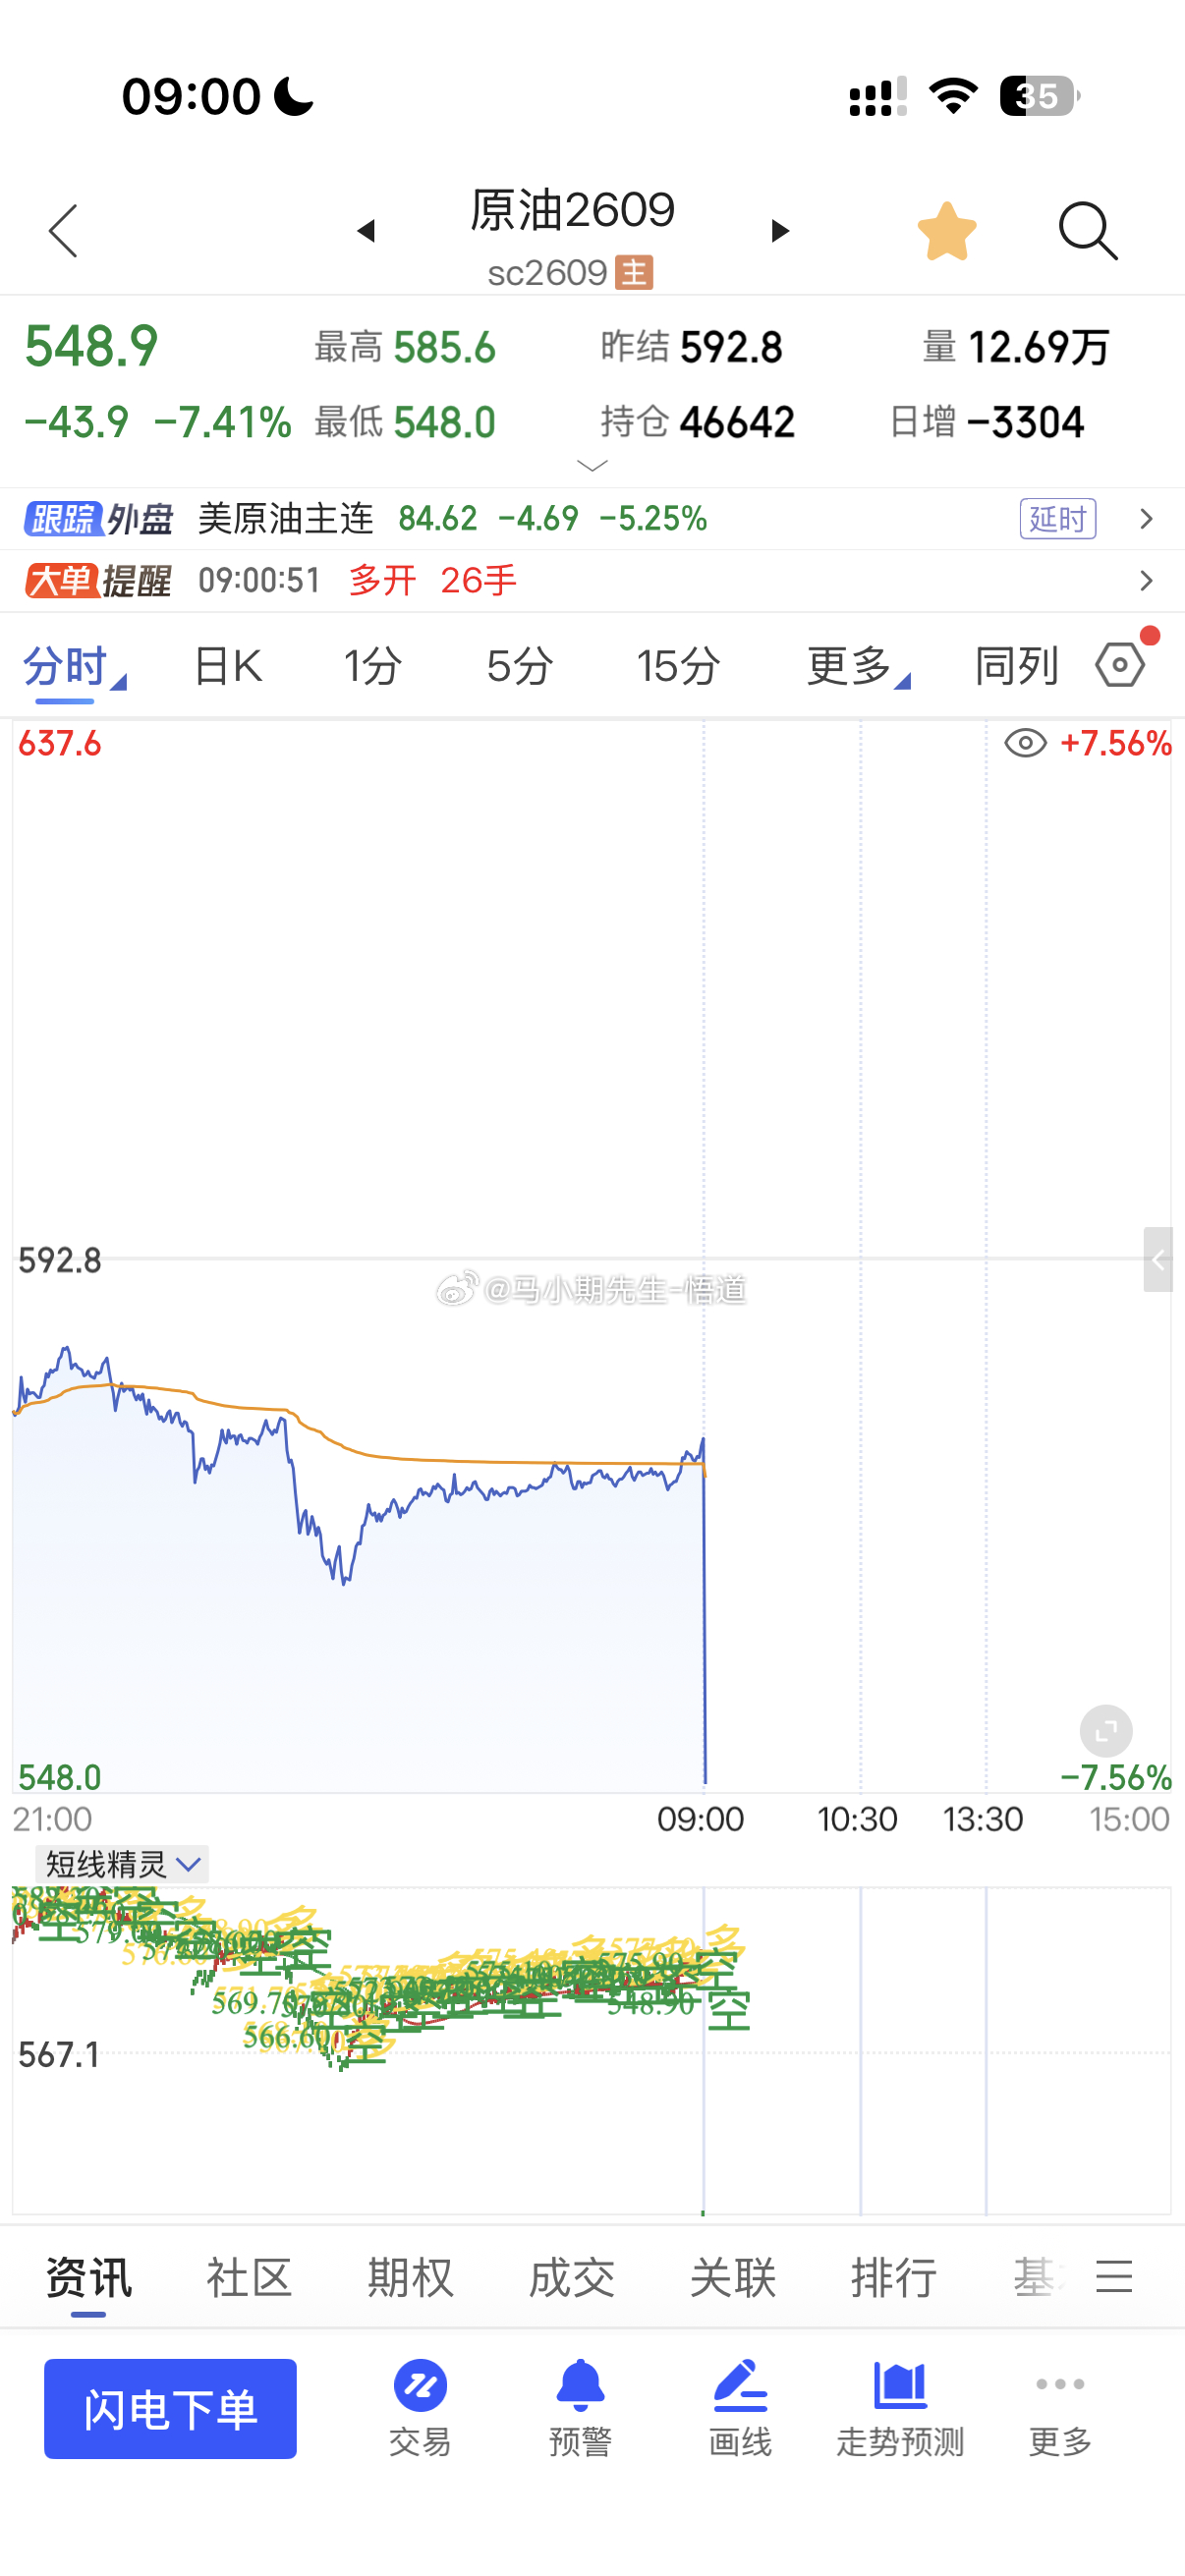
Task: Select the 画线 drawing tool icon
Action: pos(740,2408)
